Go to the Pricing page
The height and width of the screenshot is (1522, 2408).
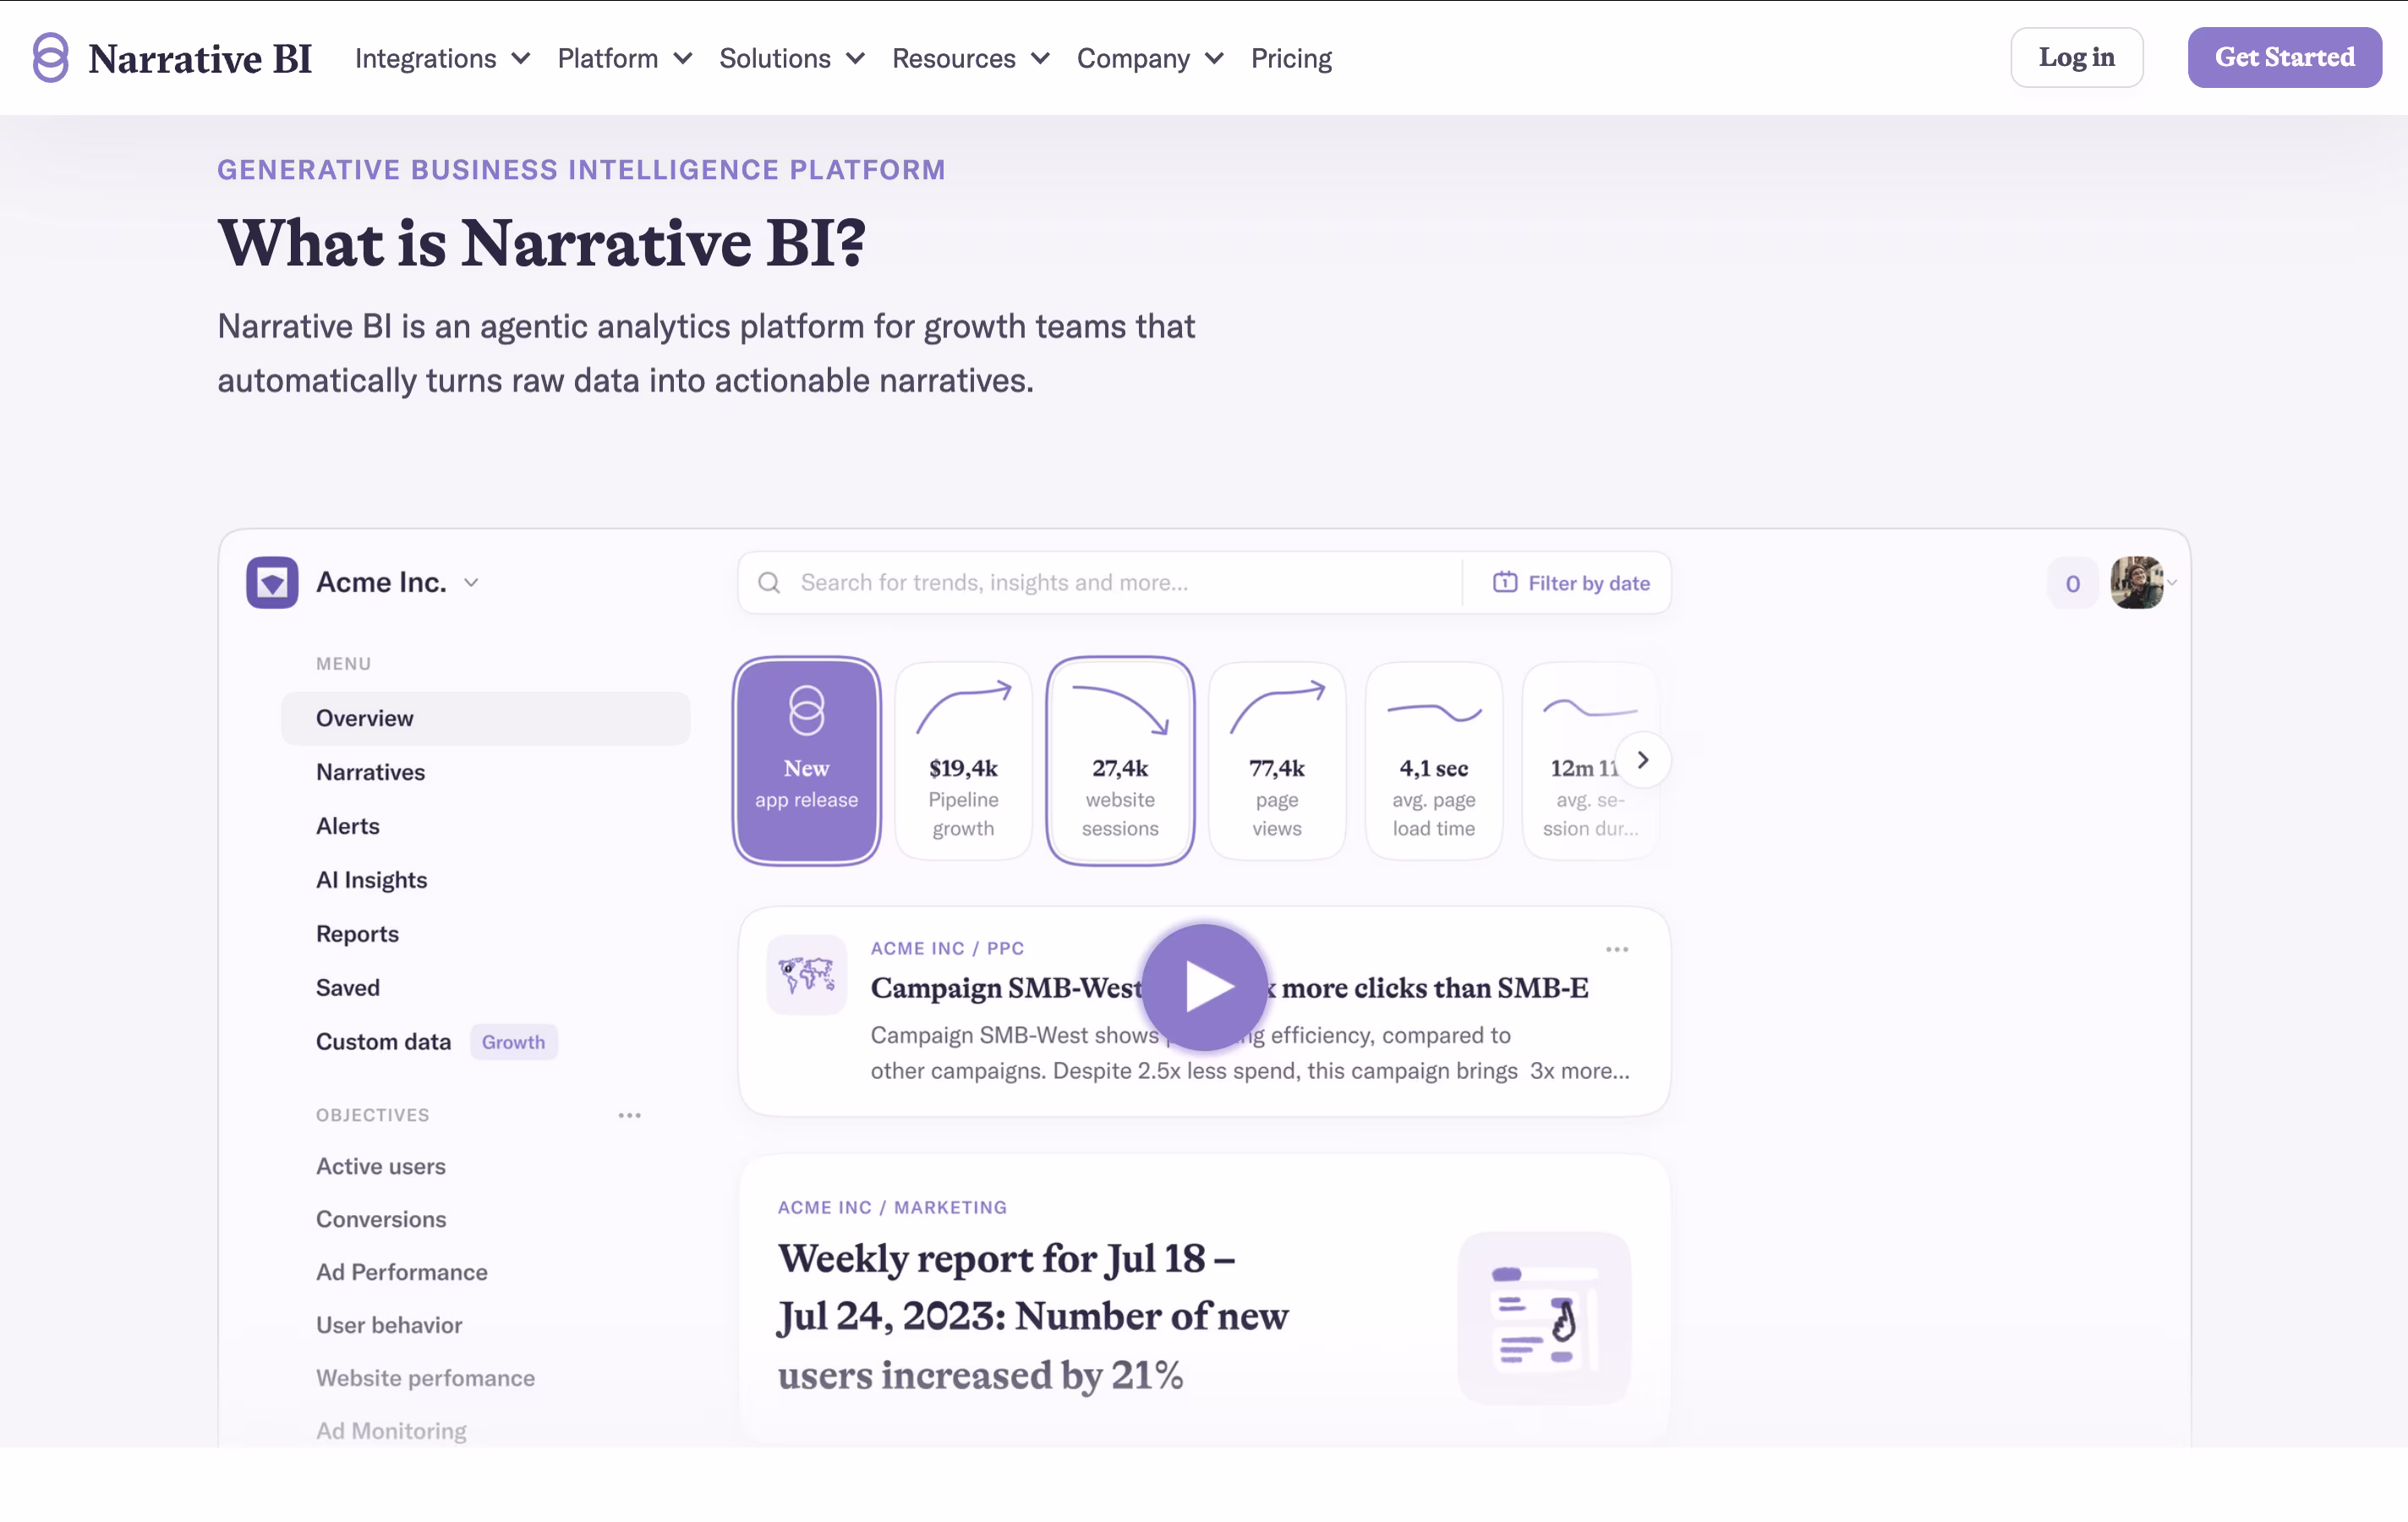pyautogui.click(x=1291, y=58)
